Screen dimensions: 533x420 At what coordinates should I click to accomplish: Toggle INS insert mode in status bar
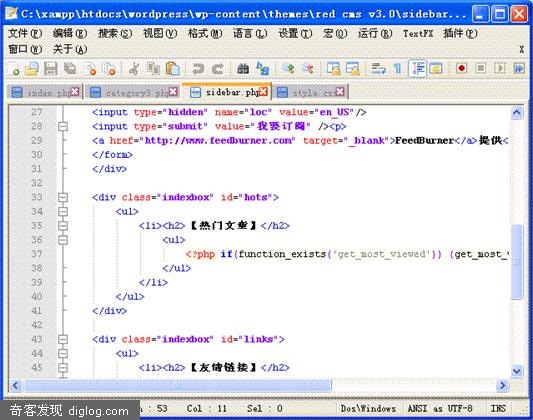[x=498, y=408]
